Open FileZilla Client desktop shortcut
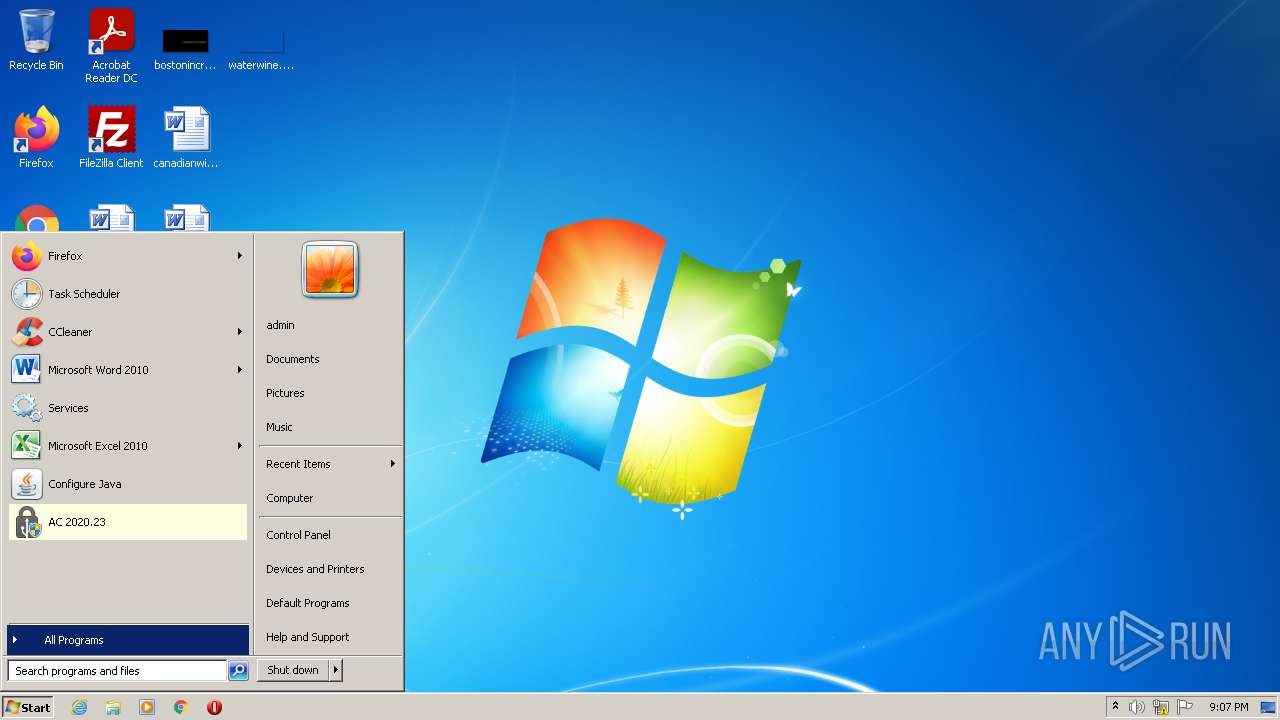 [x=111, y=137]
